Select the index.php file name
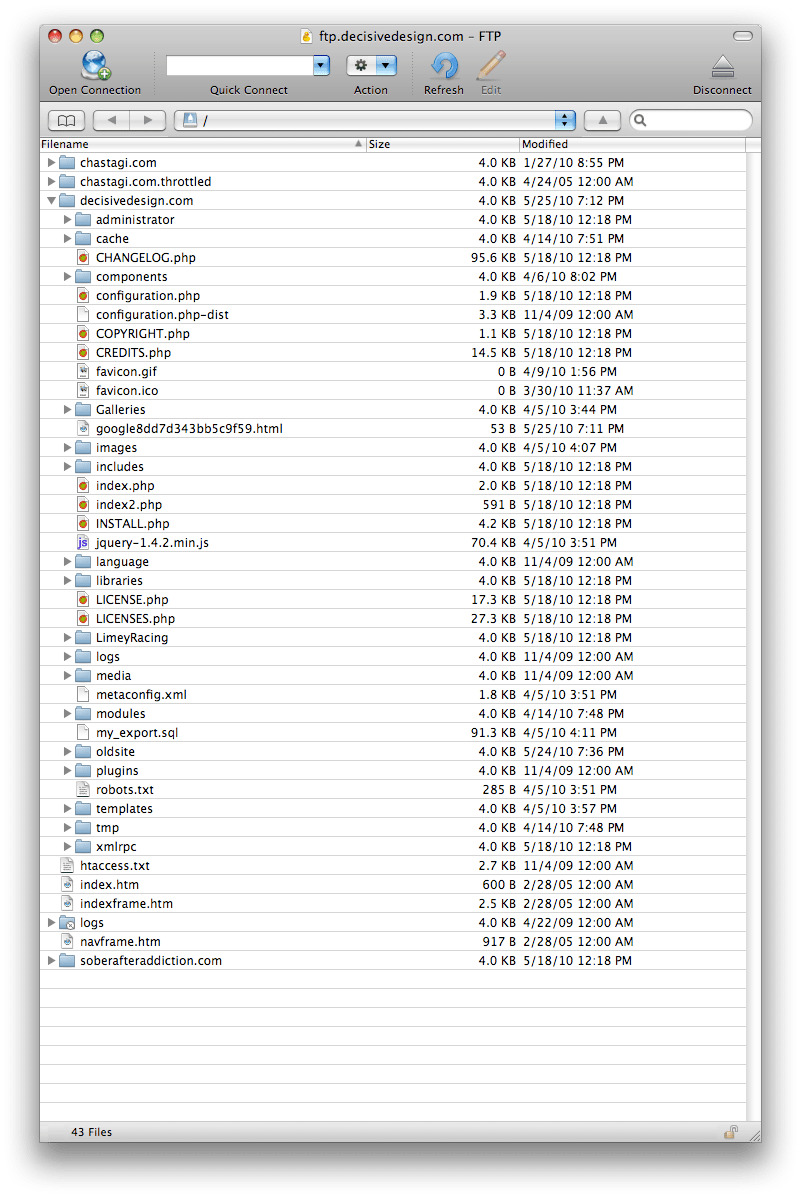The height and width of the screenshot is (1197, 801). click(x=125, y=486)
